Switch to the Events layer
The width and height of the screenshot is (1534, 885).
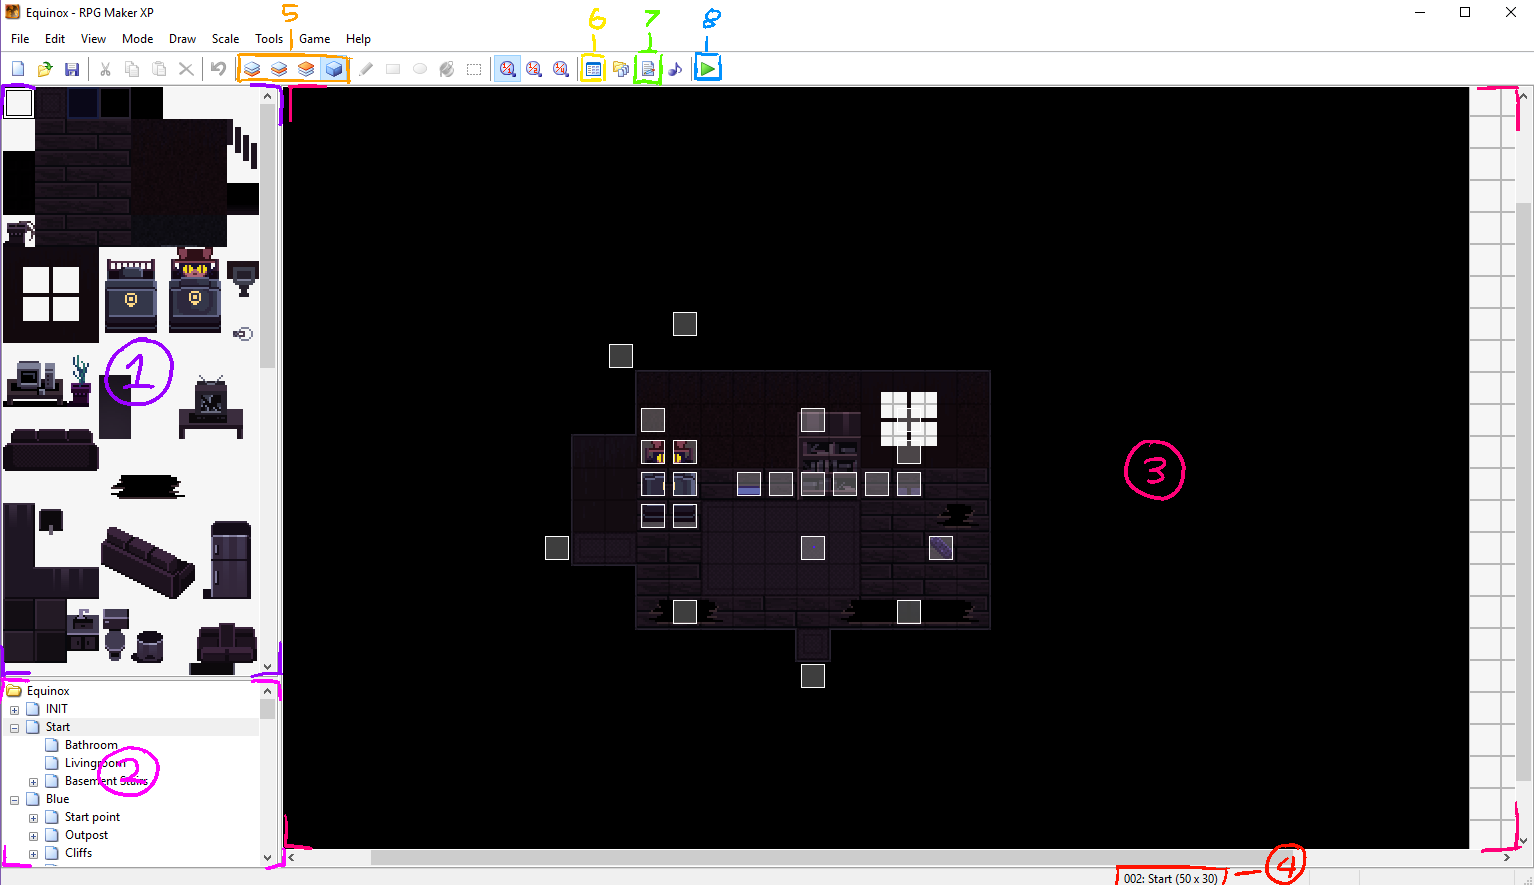pos(334,69)
